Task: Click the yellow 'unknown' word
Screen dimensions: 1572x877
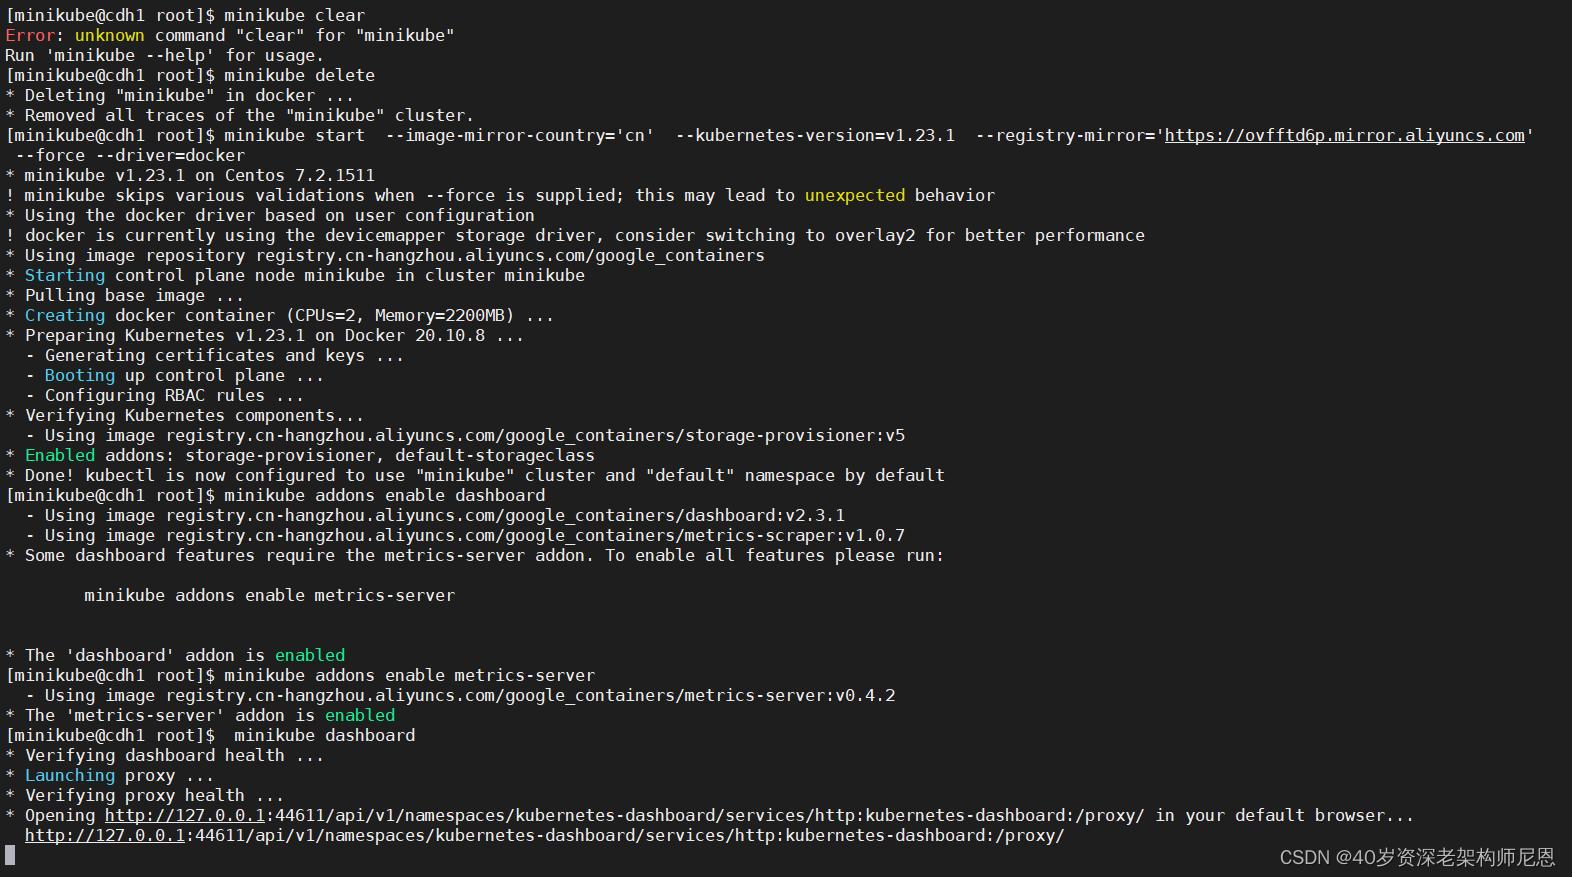Action: tap(109, 35)
